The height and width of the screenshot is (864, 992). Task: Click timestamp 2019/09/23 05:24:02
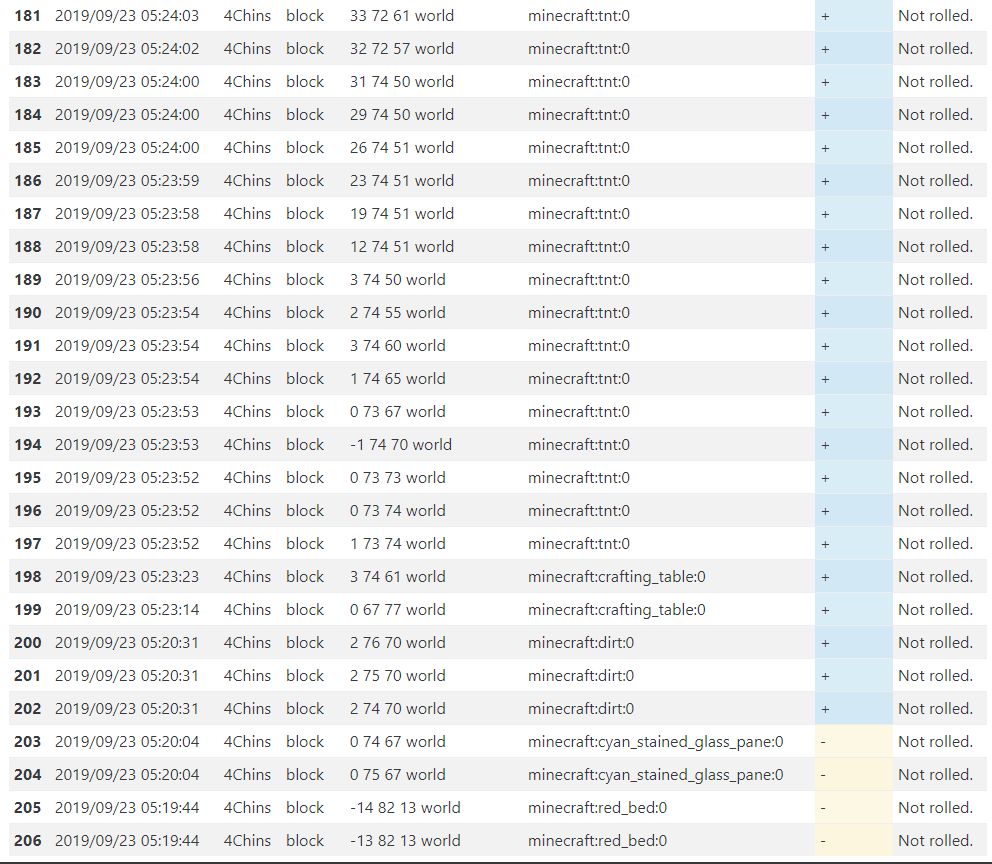tap(127, 49)
